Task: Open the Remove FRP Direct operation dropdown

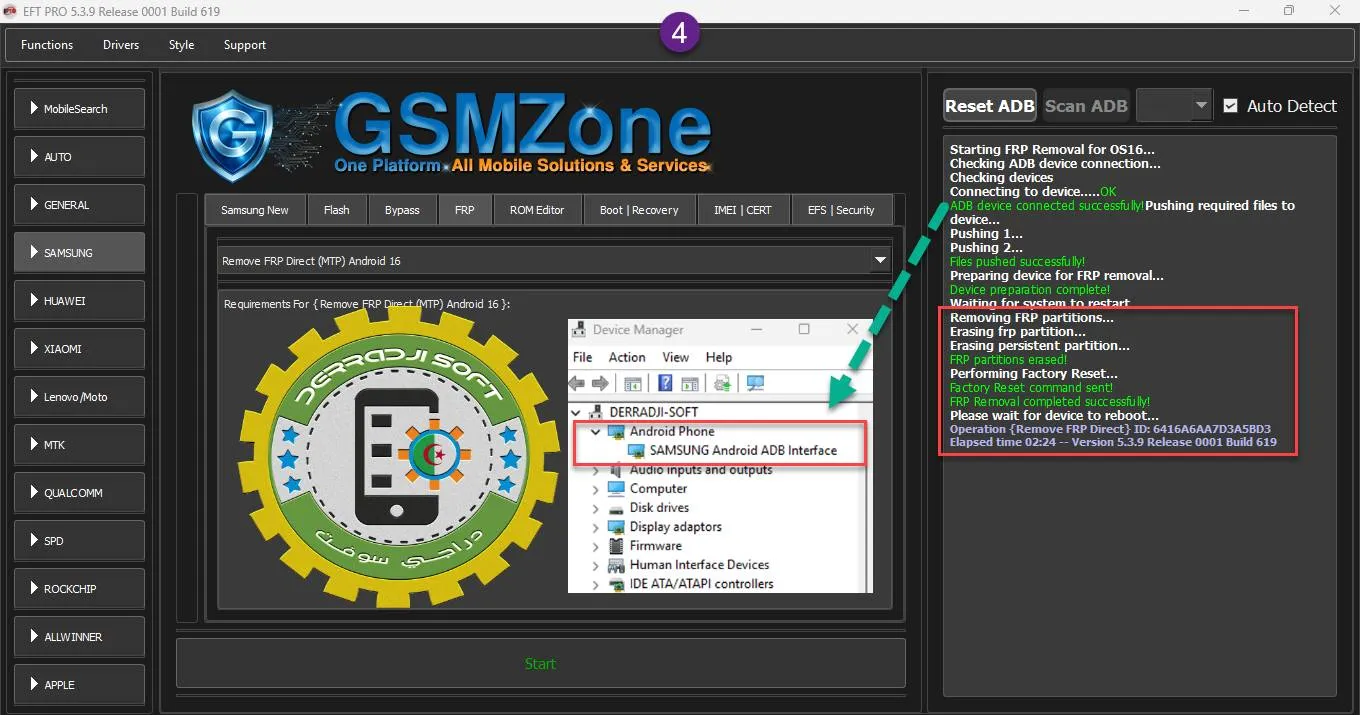Action: [x=880, y=261]
